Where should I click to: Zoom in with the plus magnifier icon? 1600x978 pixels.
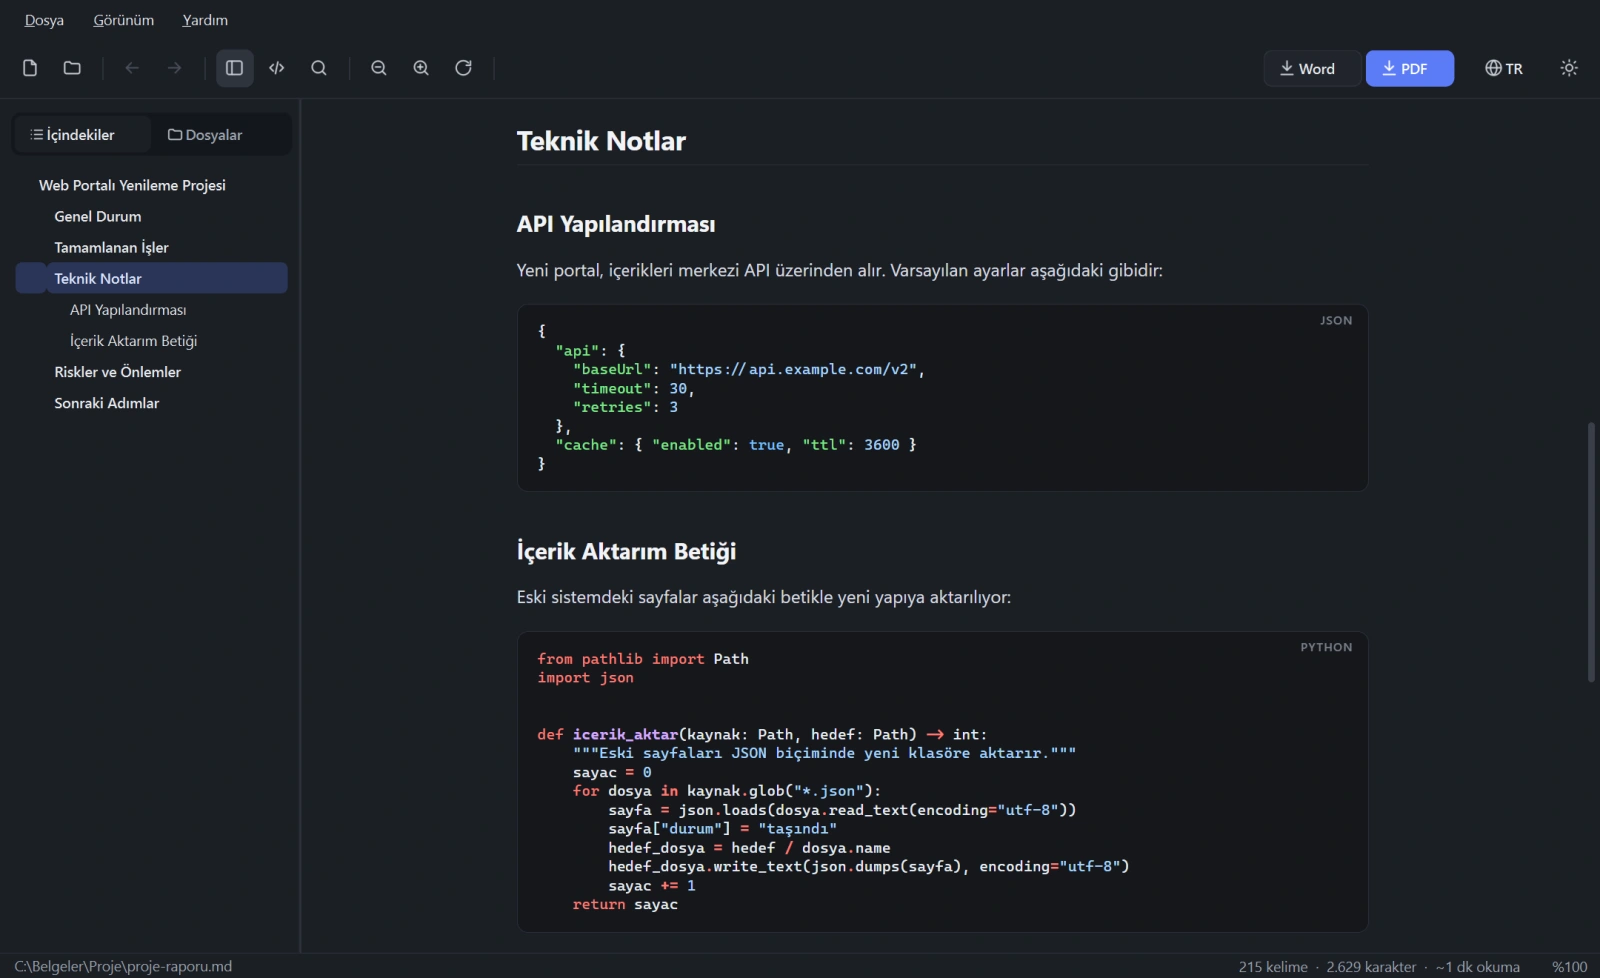[x=421, y=68]
